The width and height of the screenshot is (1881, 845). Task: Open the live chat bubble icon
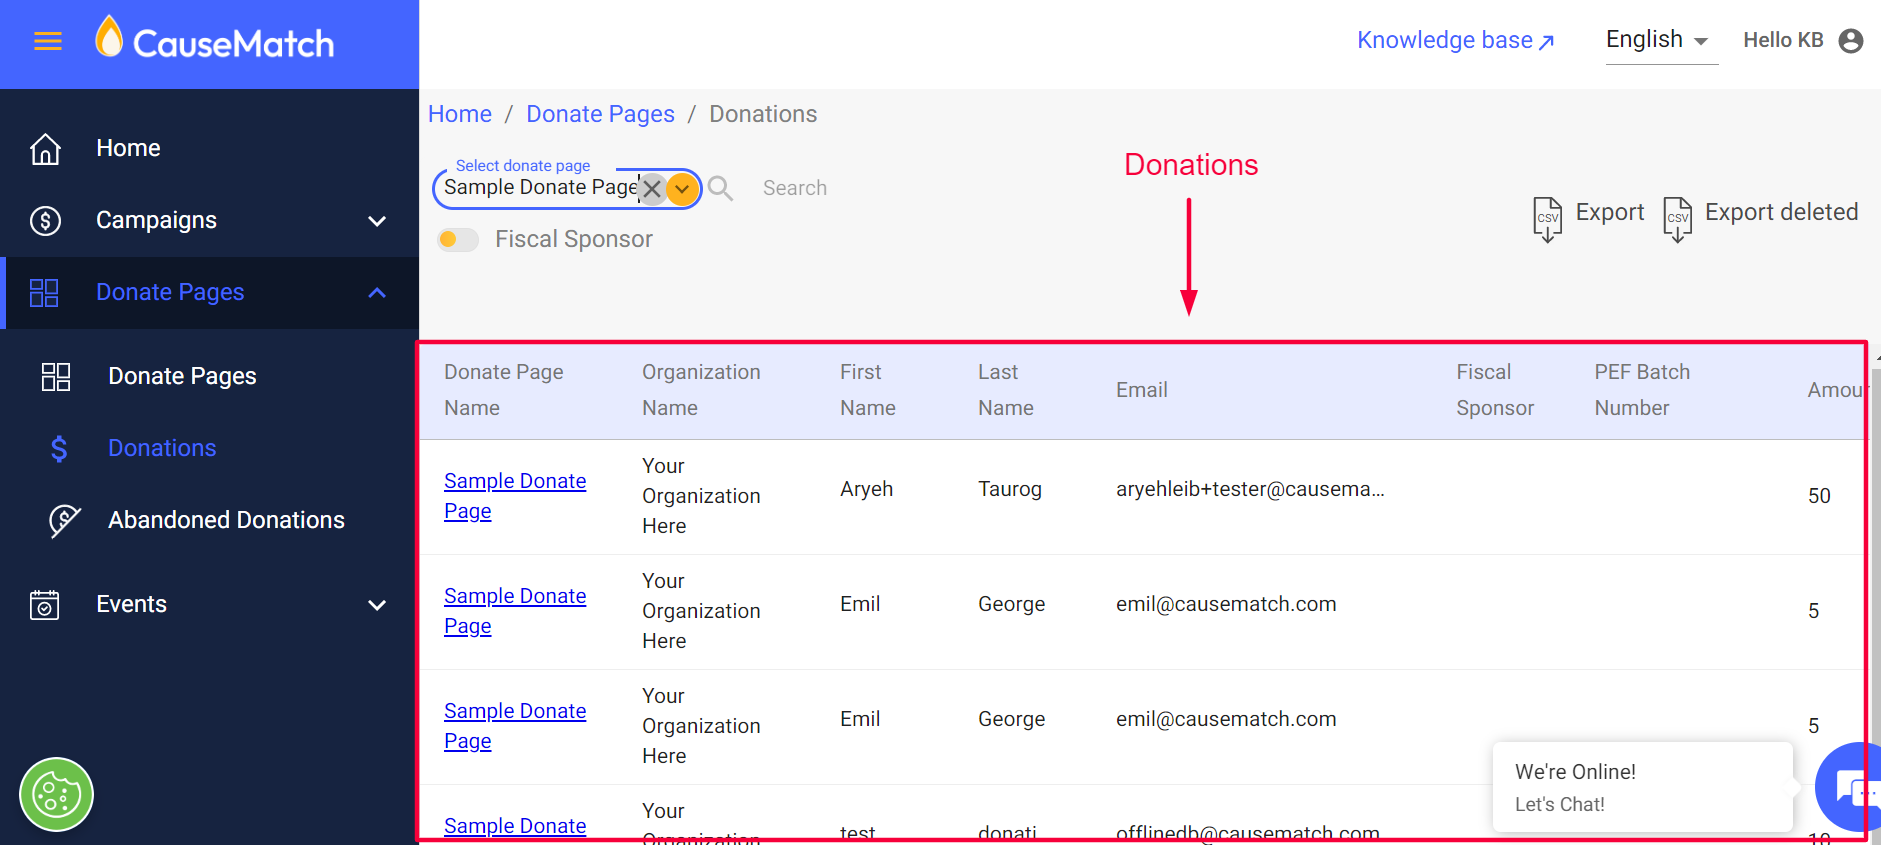tap(1850, 788)
